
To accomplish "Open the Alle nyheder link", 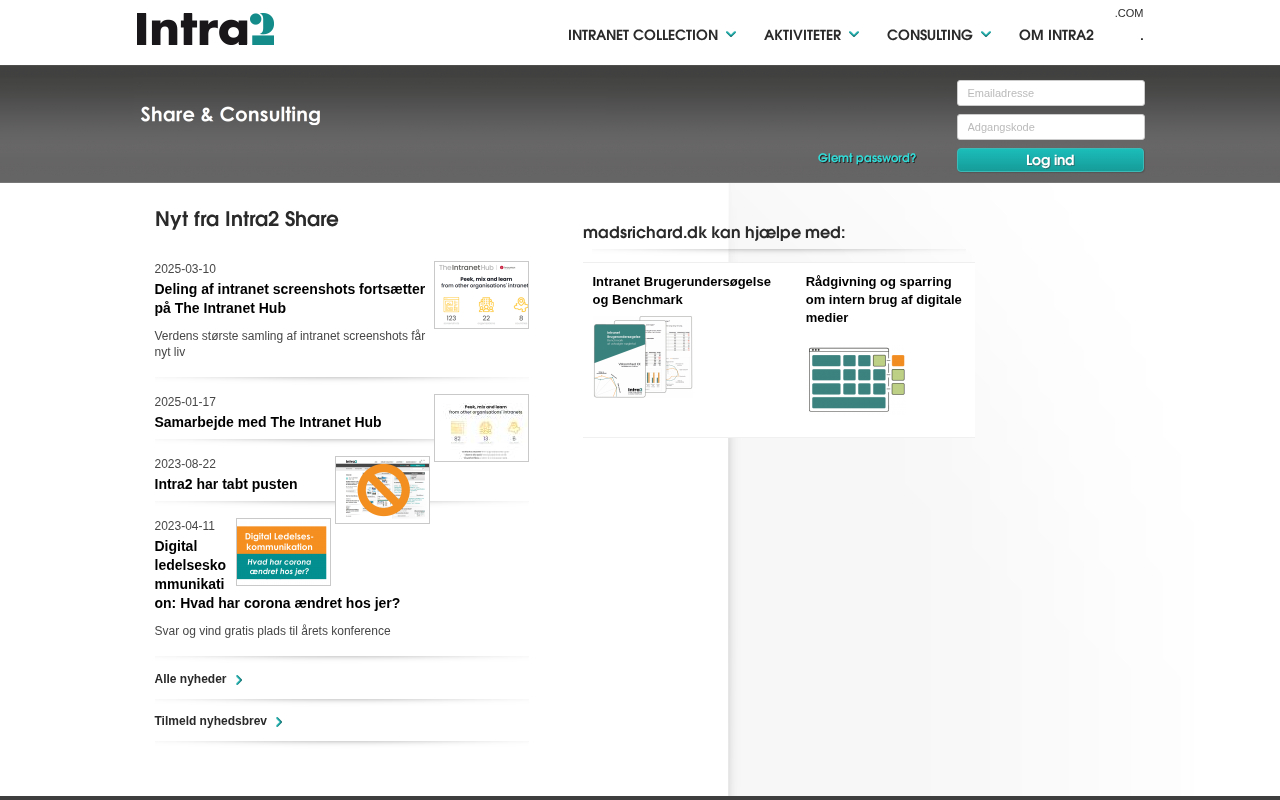I will [x=190, y=679].
